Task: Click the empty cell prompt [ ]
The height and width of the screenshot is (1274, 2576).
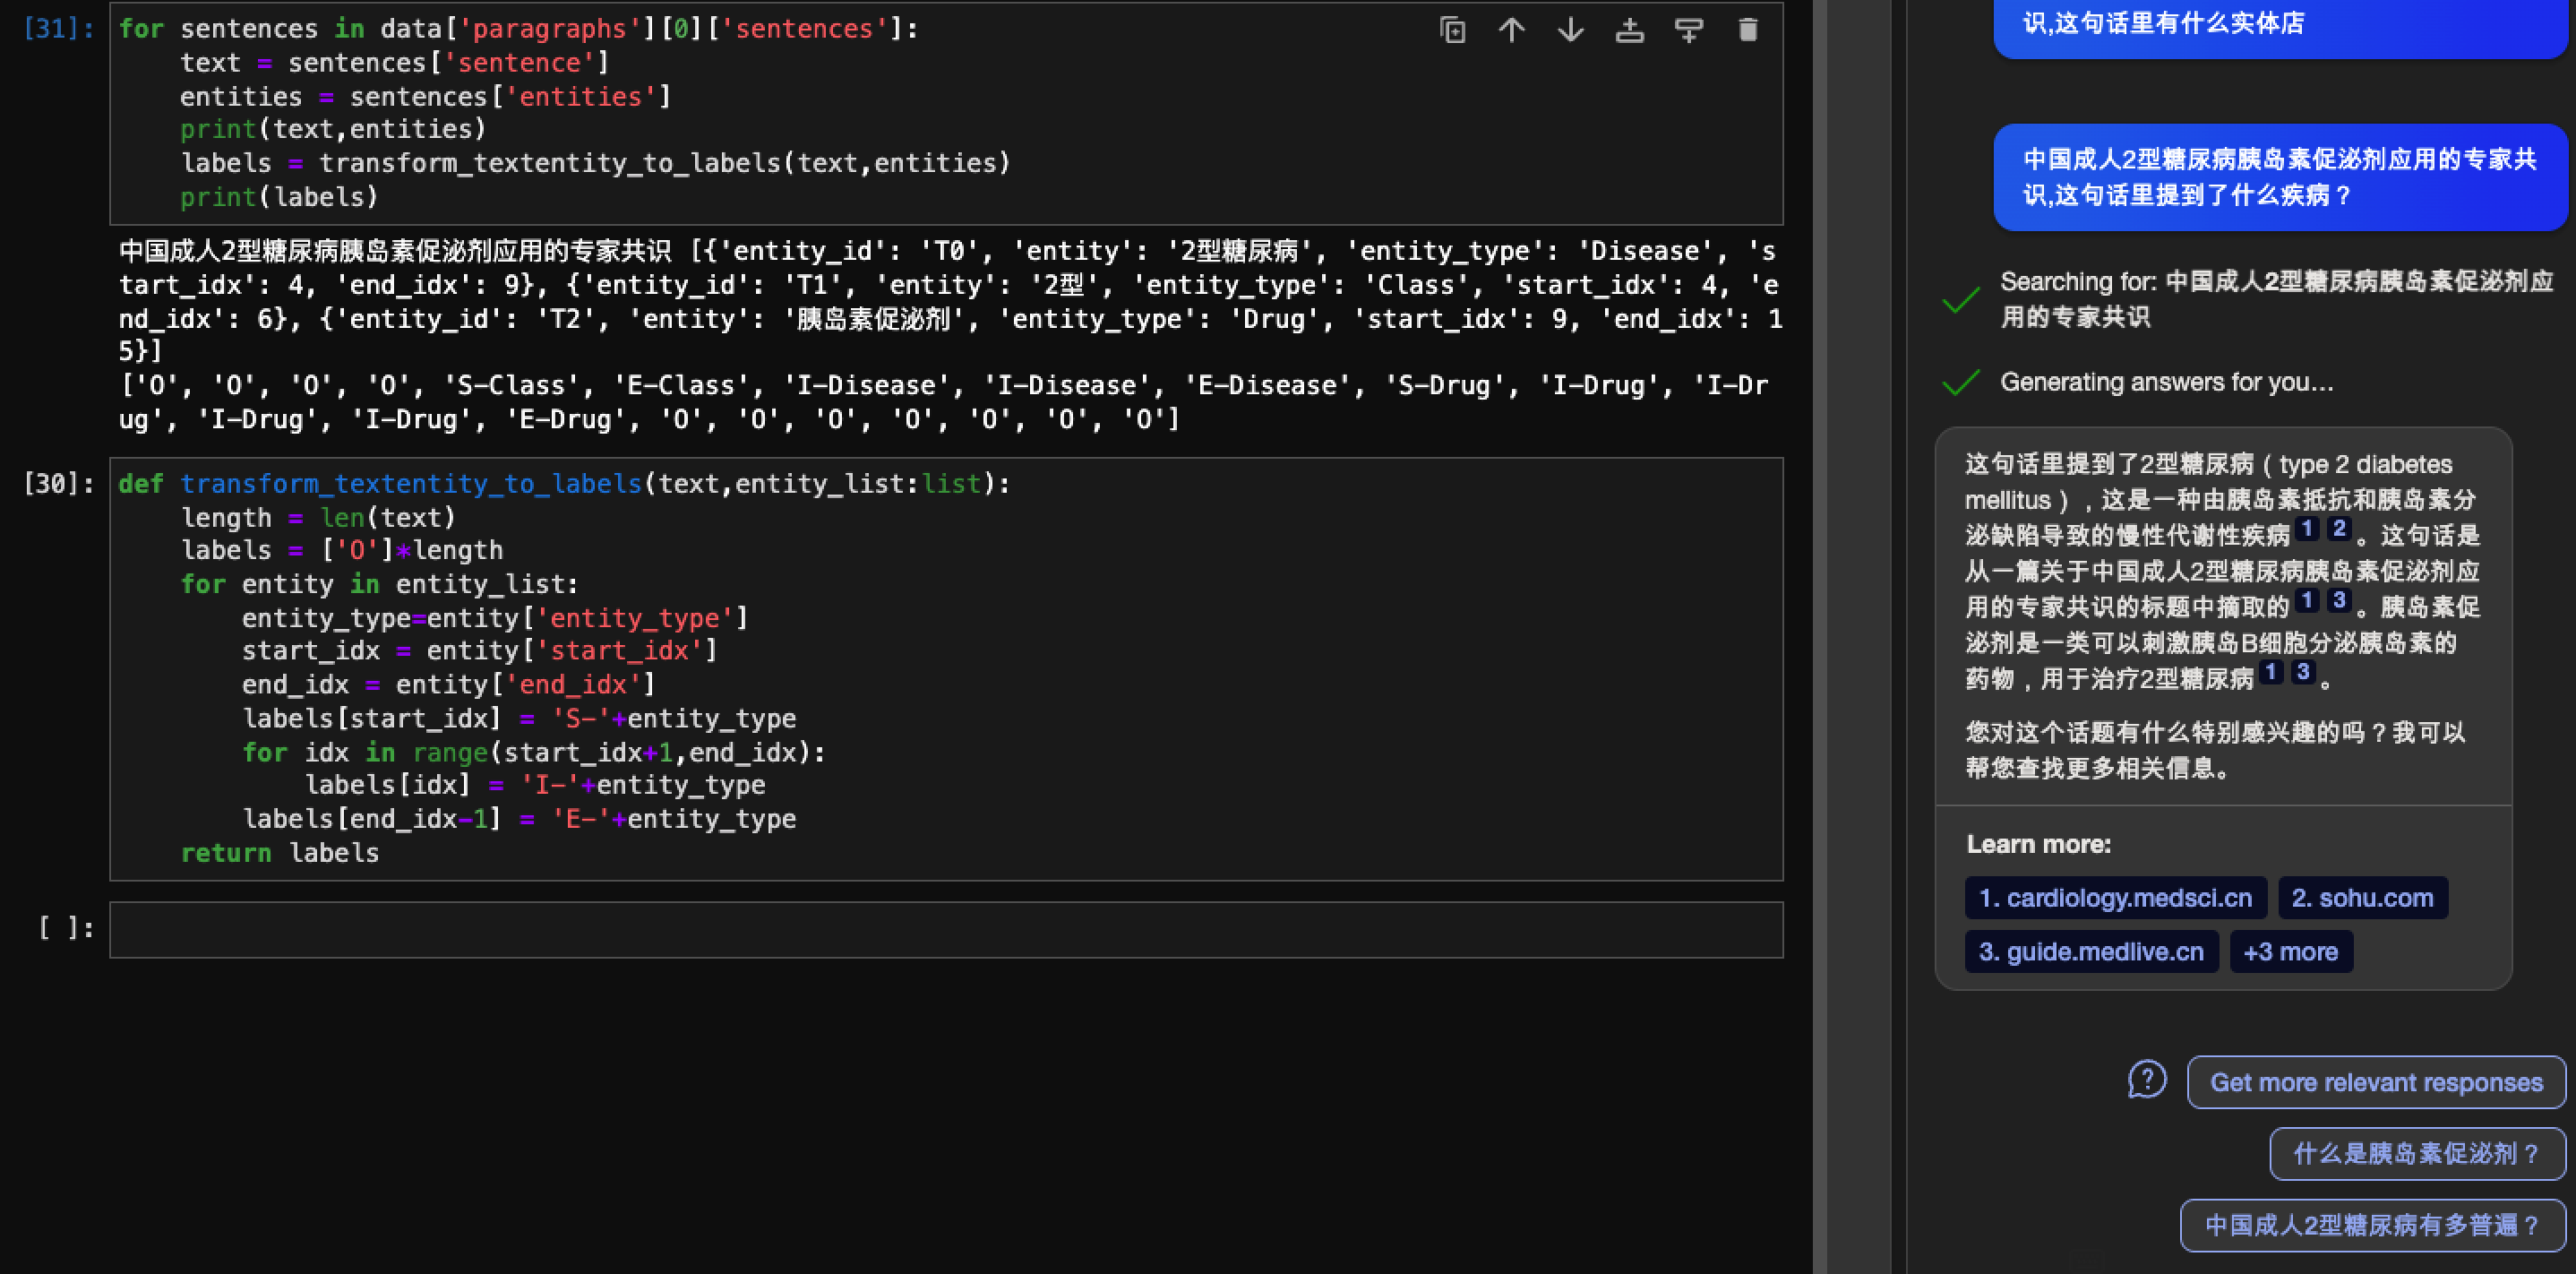Action: pyautogui.click(x=67, y=929)
